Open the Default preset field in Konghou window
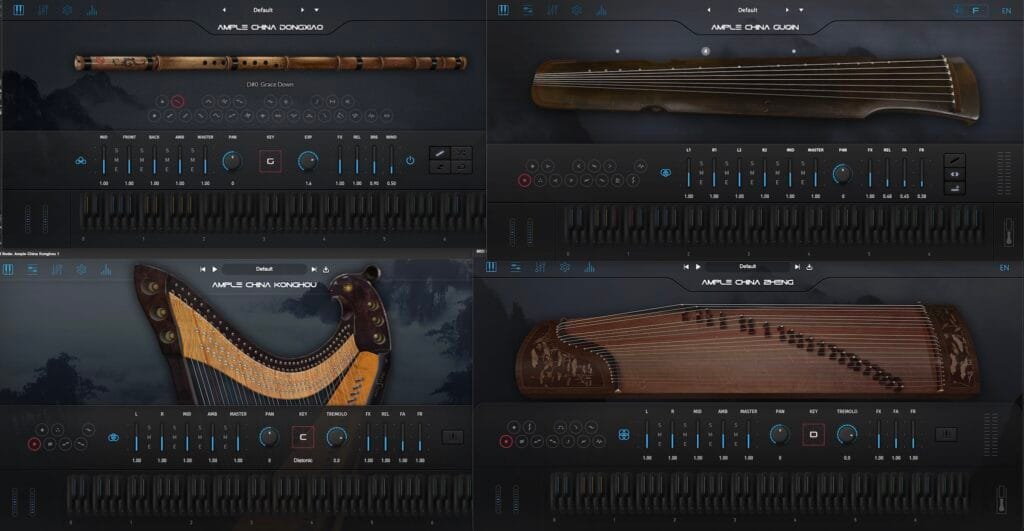 tap(264, 269)
